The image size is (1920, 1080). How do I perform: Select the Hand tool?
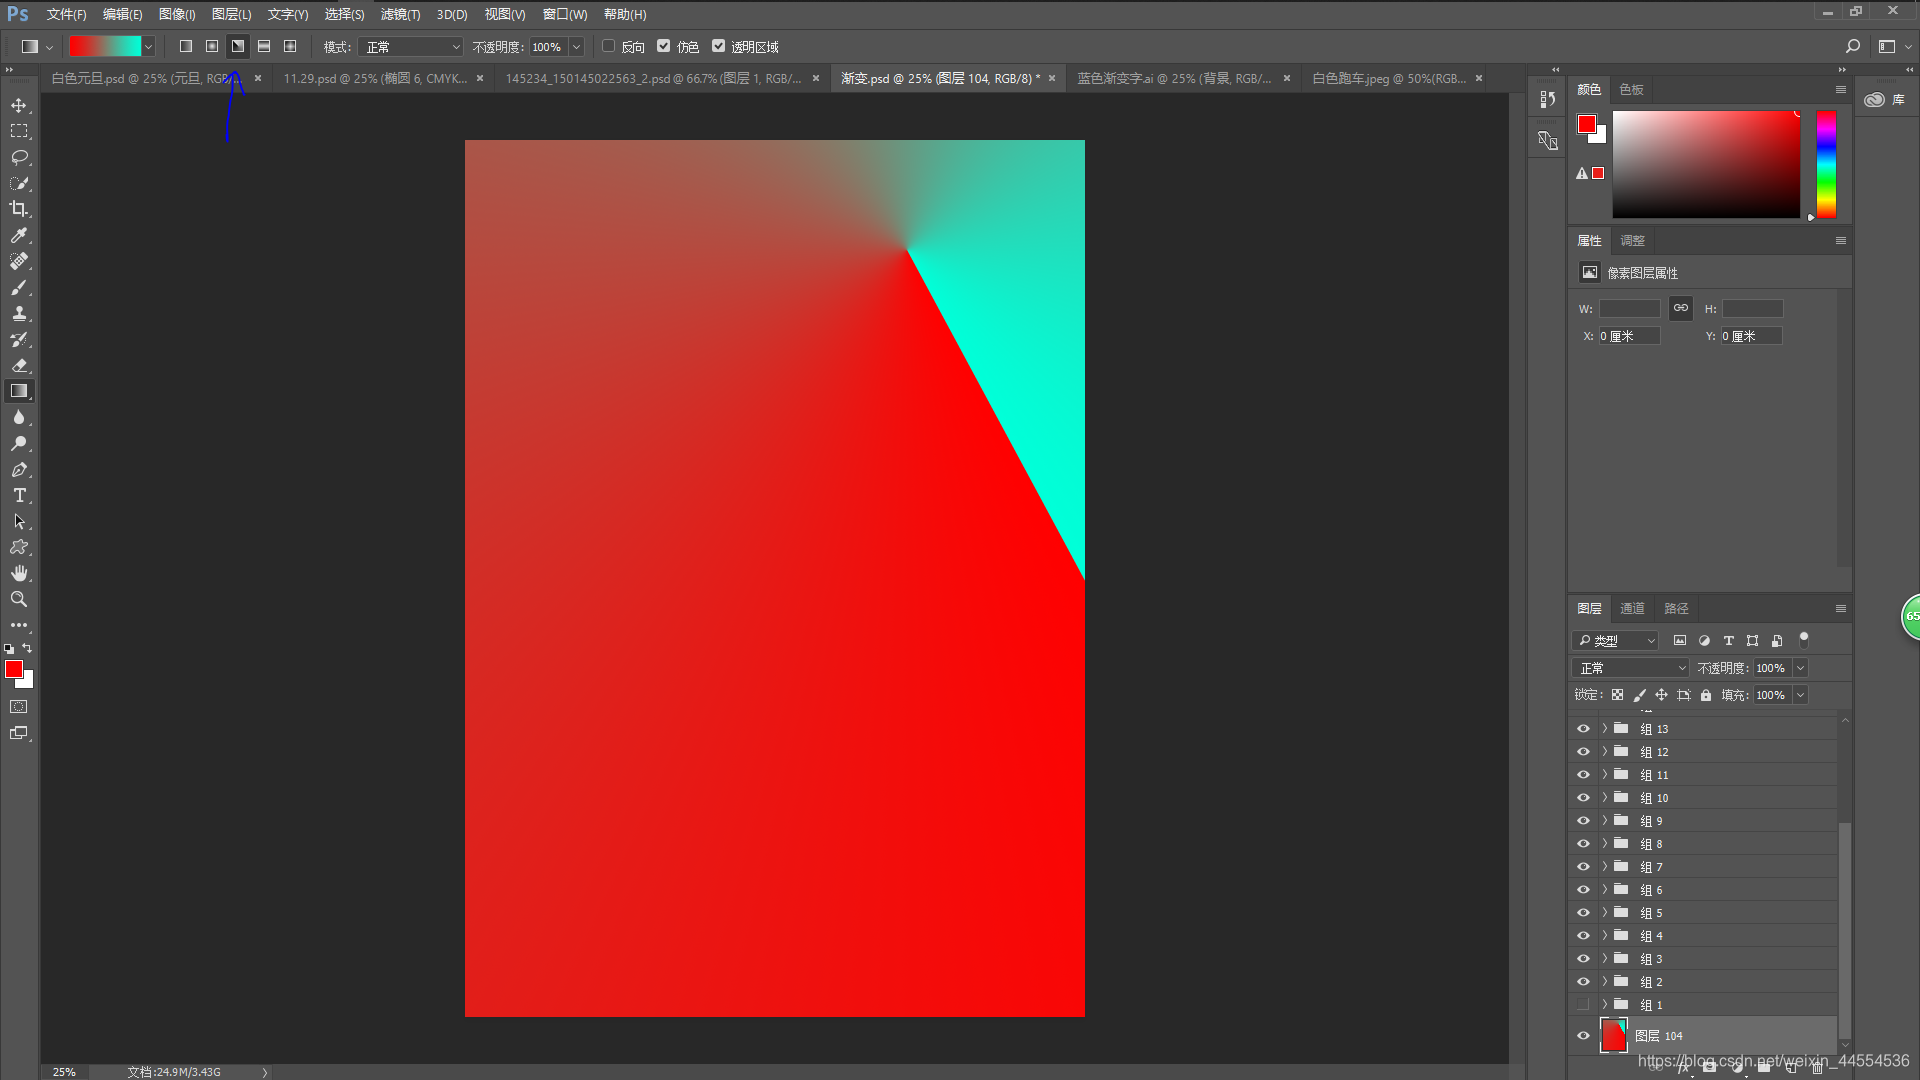(x=19, y=573)
